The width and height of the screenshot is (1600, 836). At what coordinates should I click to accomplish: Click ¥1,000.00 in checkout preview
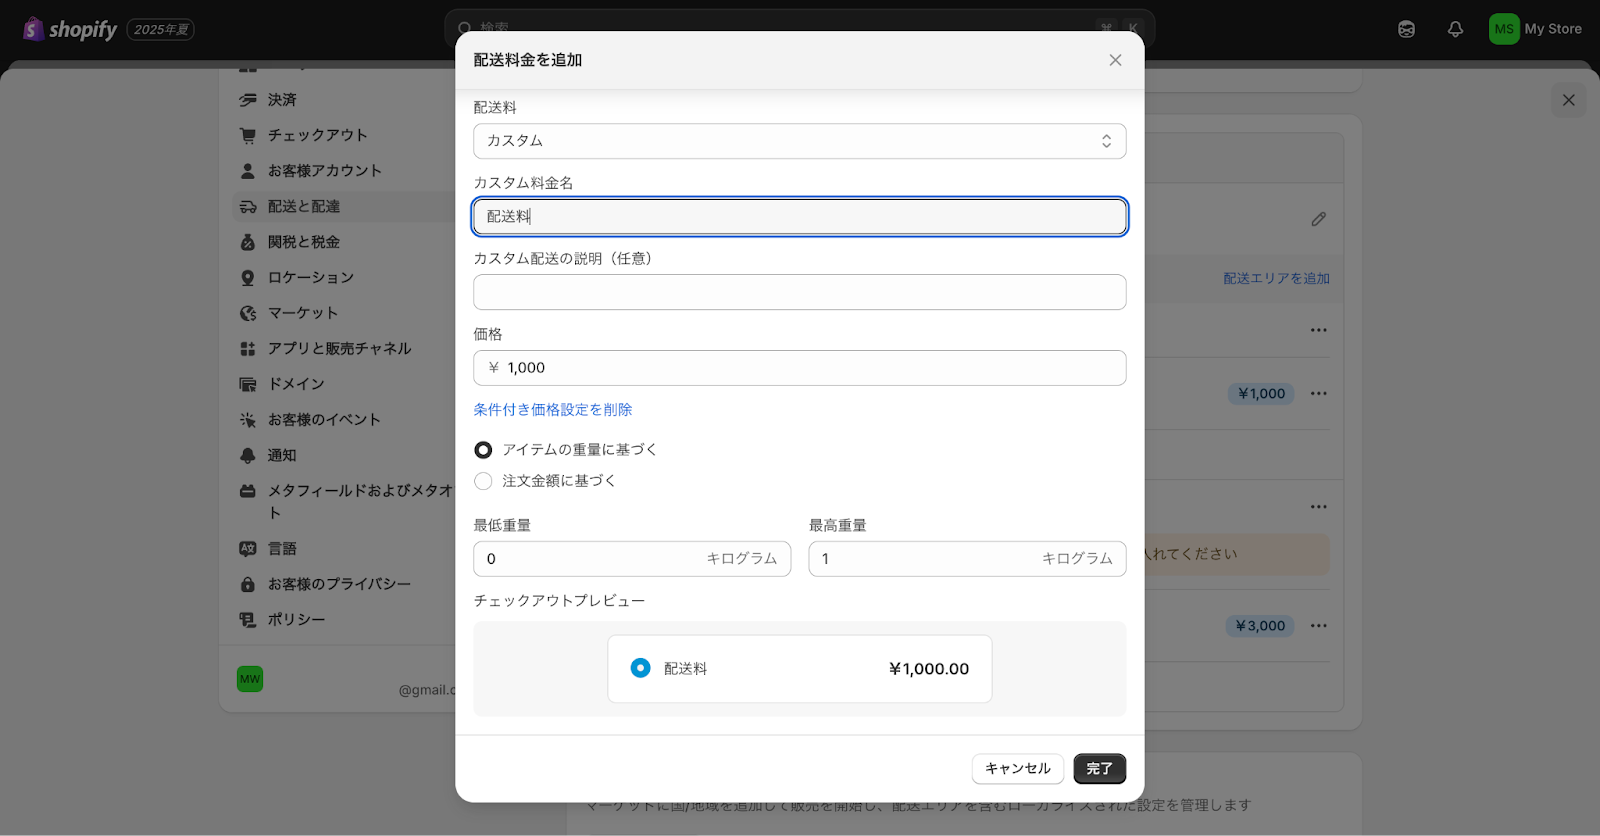(929, 669)
